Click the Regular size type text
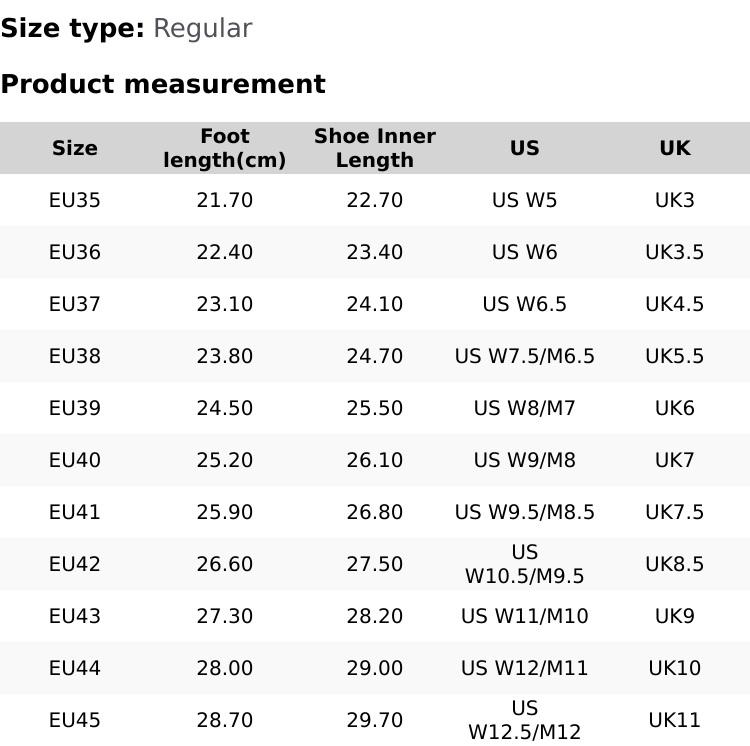This screenshot has width=750, height=746. 202,28
